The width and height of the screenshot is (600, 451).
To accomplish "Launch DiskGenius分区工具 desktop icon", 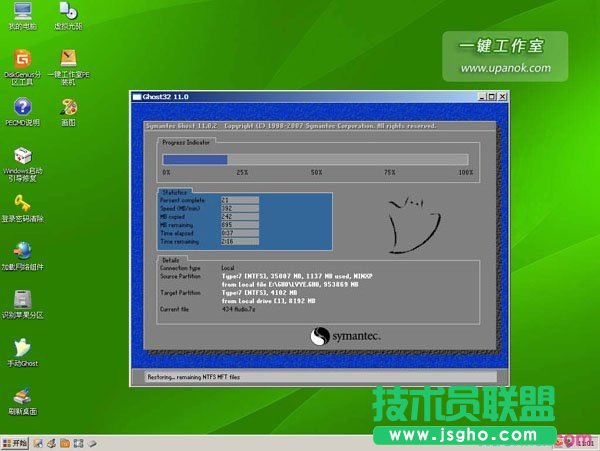I will (x=22, y=67).
